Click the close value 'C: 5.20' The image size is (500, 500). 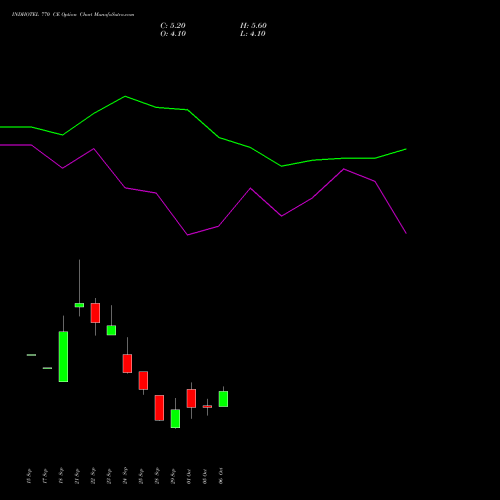point(173,26)
